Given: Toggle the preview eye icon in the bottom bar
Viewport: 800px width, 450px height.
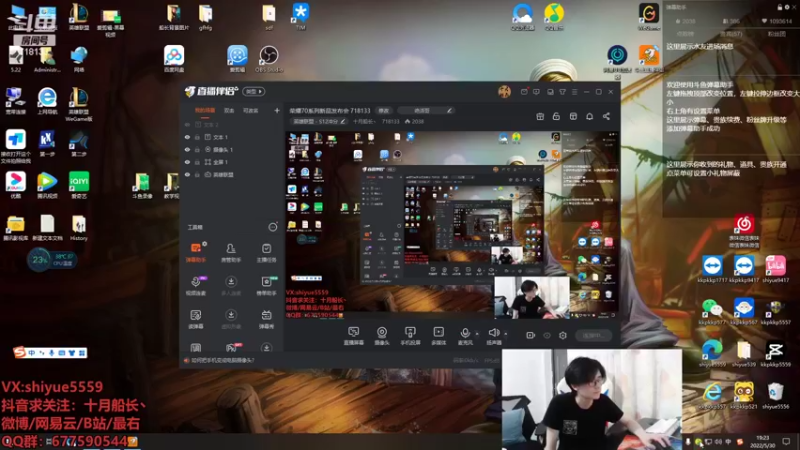Looking at the screenshot, I should 547,335.
